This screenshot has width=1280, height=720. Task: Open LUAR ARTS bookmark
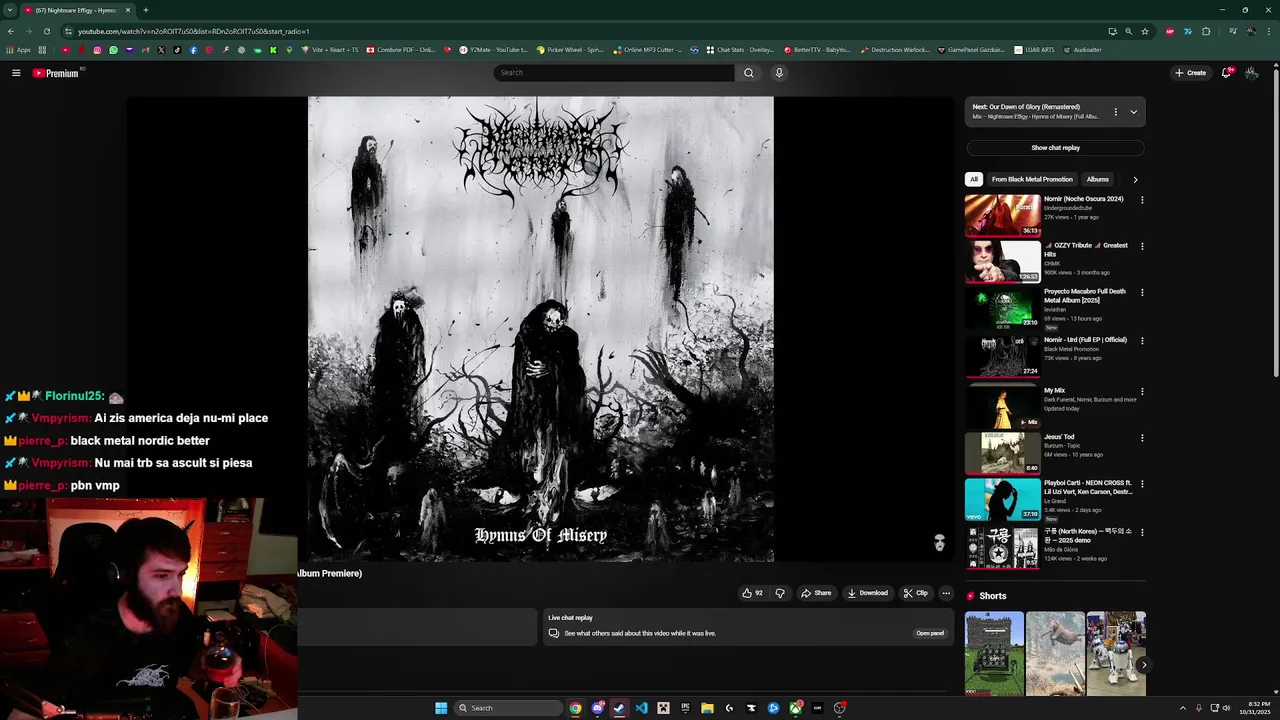[x=1034, y=50]
